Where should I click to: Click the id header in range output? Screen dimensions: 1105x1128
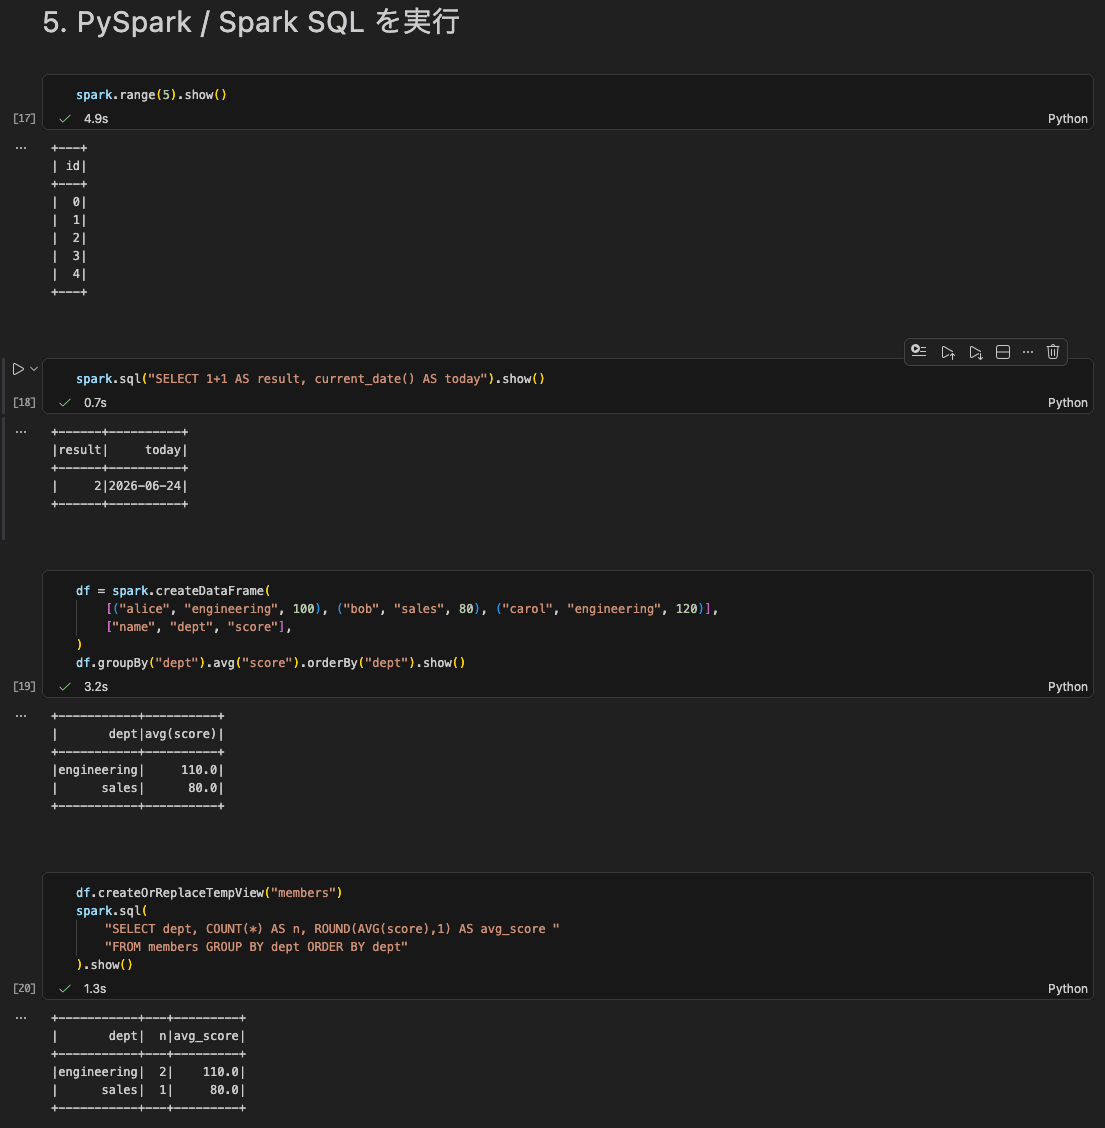click(73, 166)
